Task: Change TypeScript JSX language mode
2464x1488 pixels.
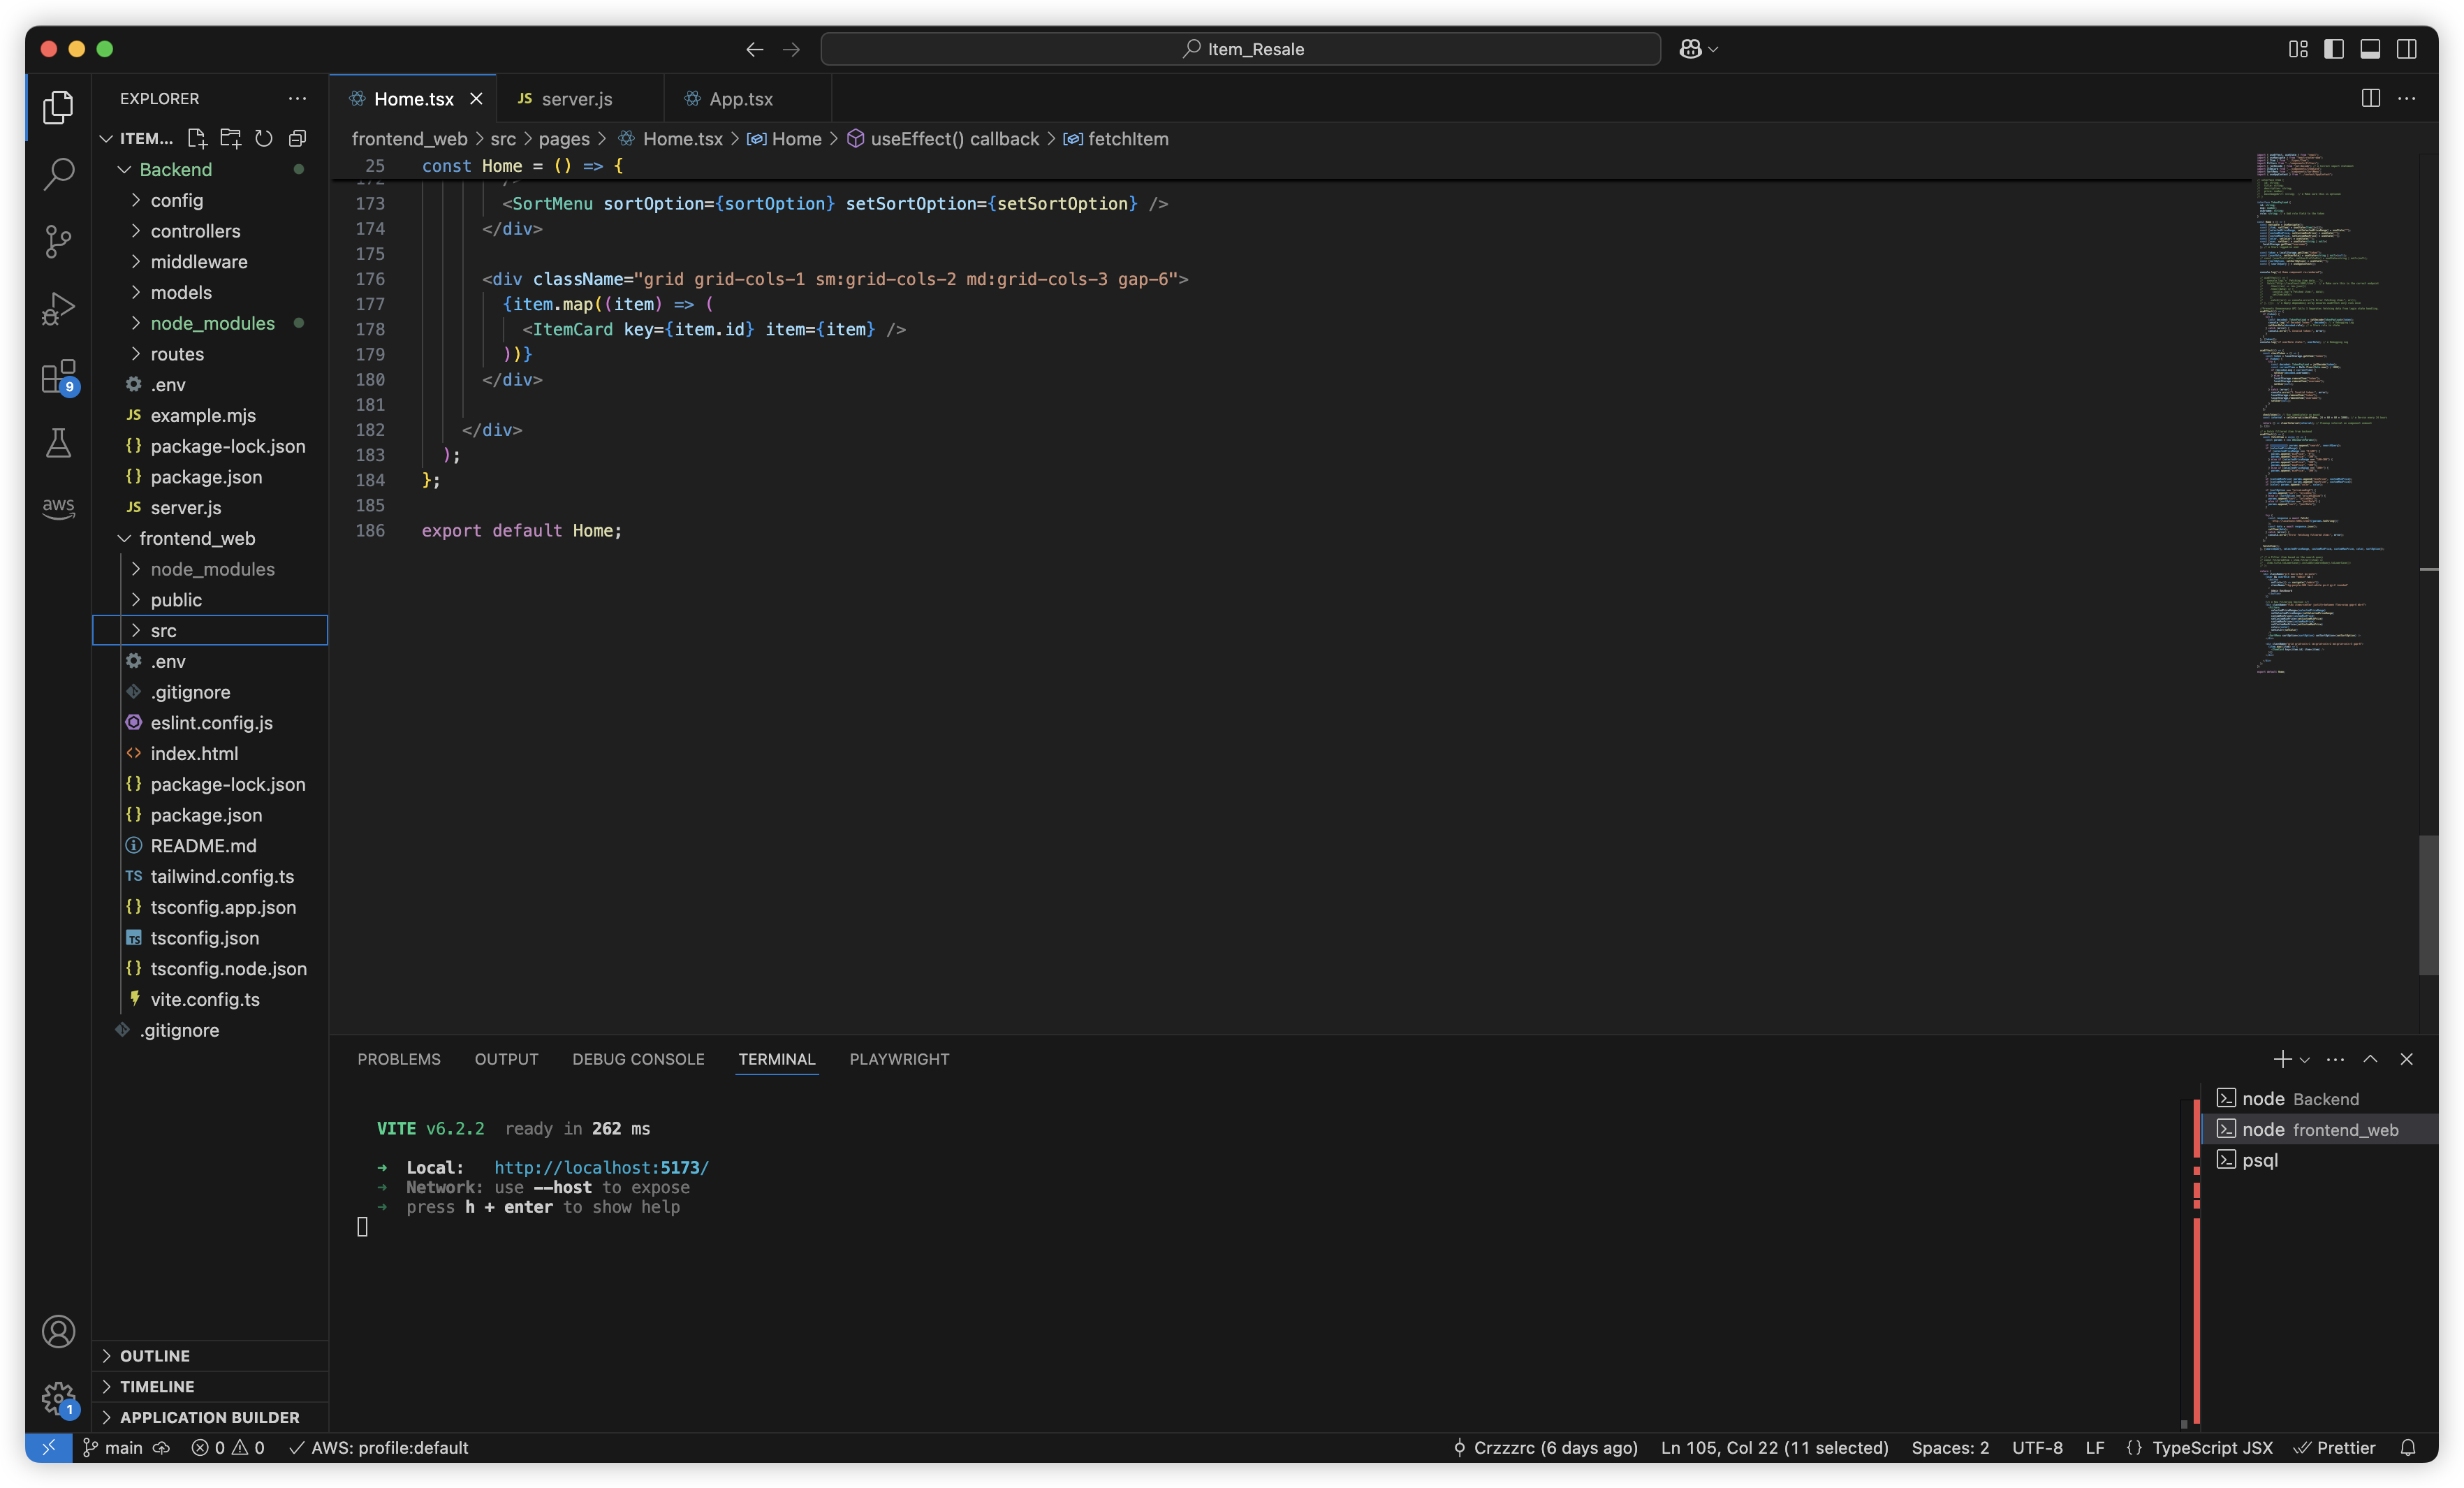Action: (2212, 1447)
